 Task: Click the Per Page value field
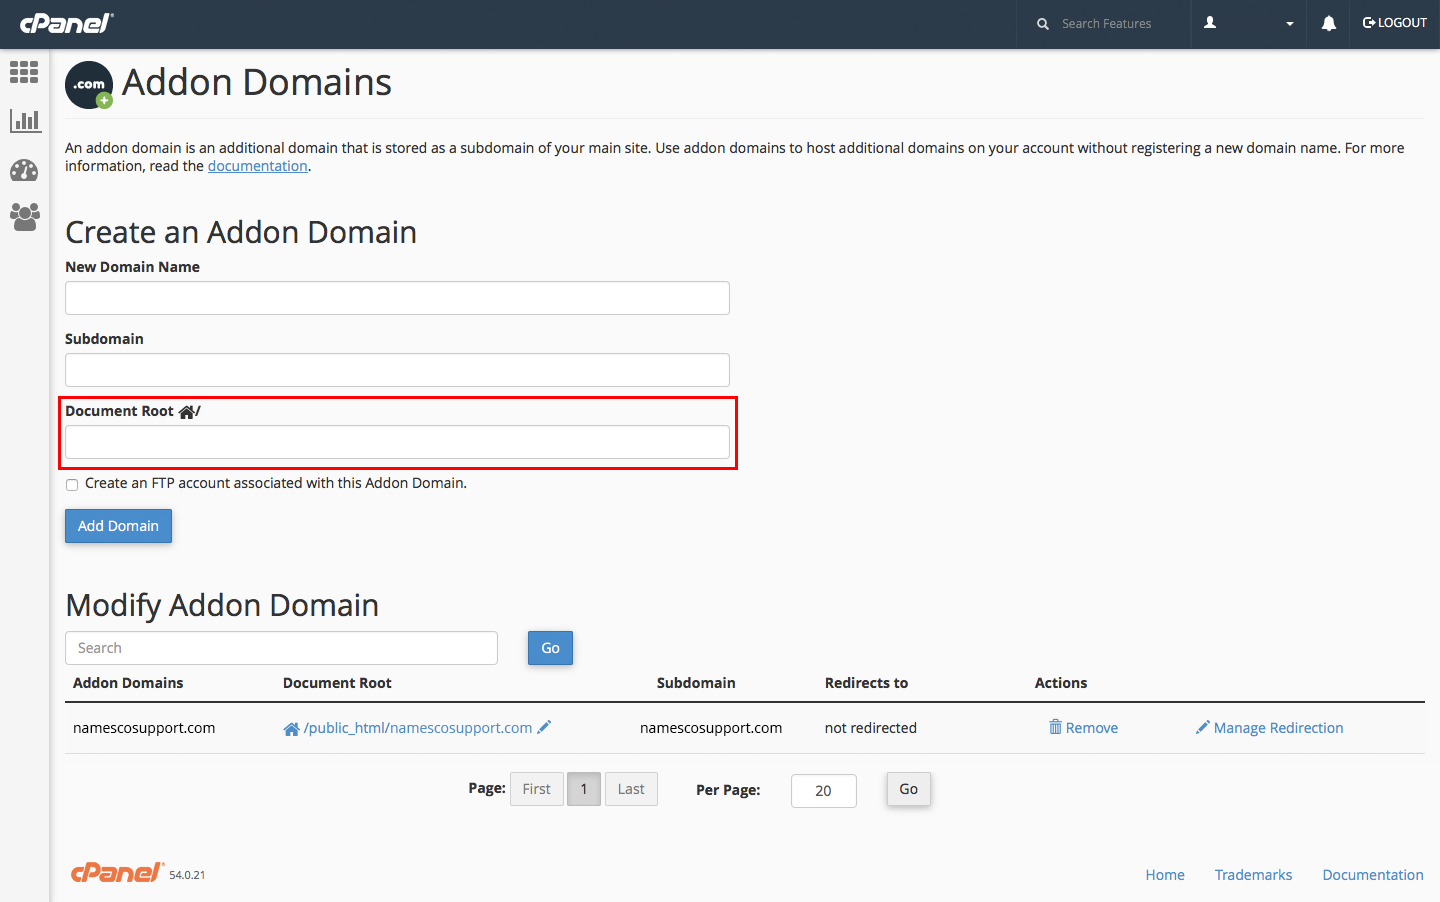click(823, 791)
